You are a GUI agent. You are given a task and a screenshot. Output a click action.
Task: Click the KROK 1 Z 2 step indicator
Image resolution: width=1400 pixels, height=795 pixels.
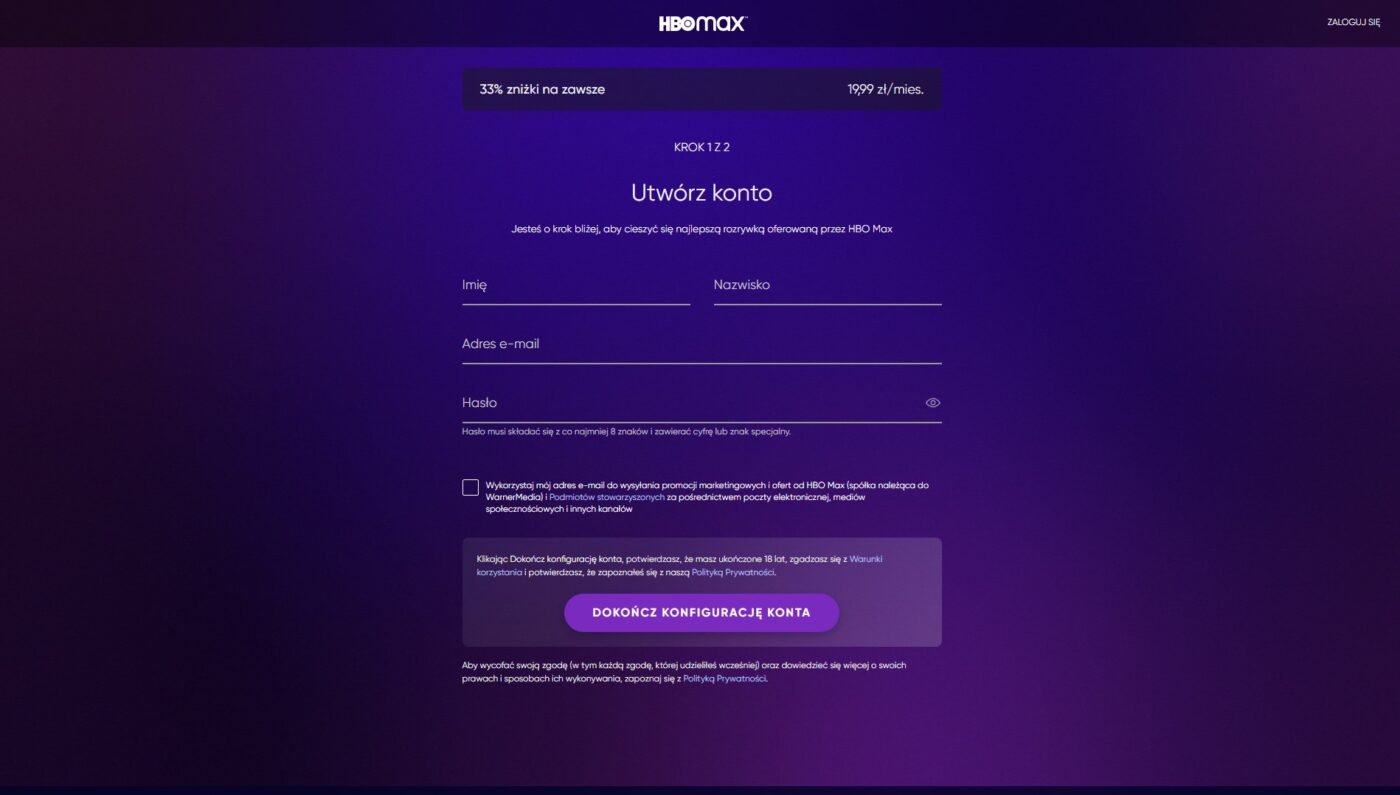click(x=702, y=147)
